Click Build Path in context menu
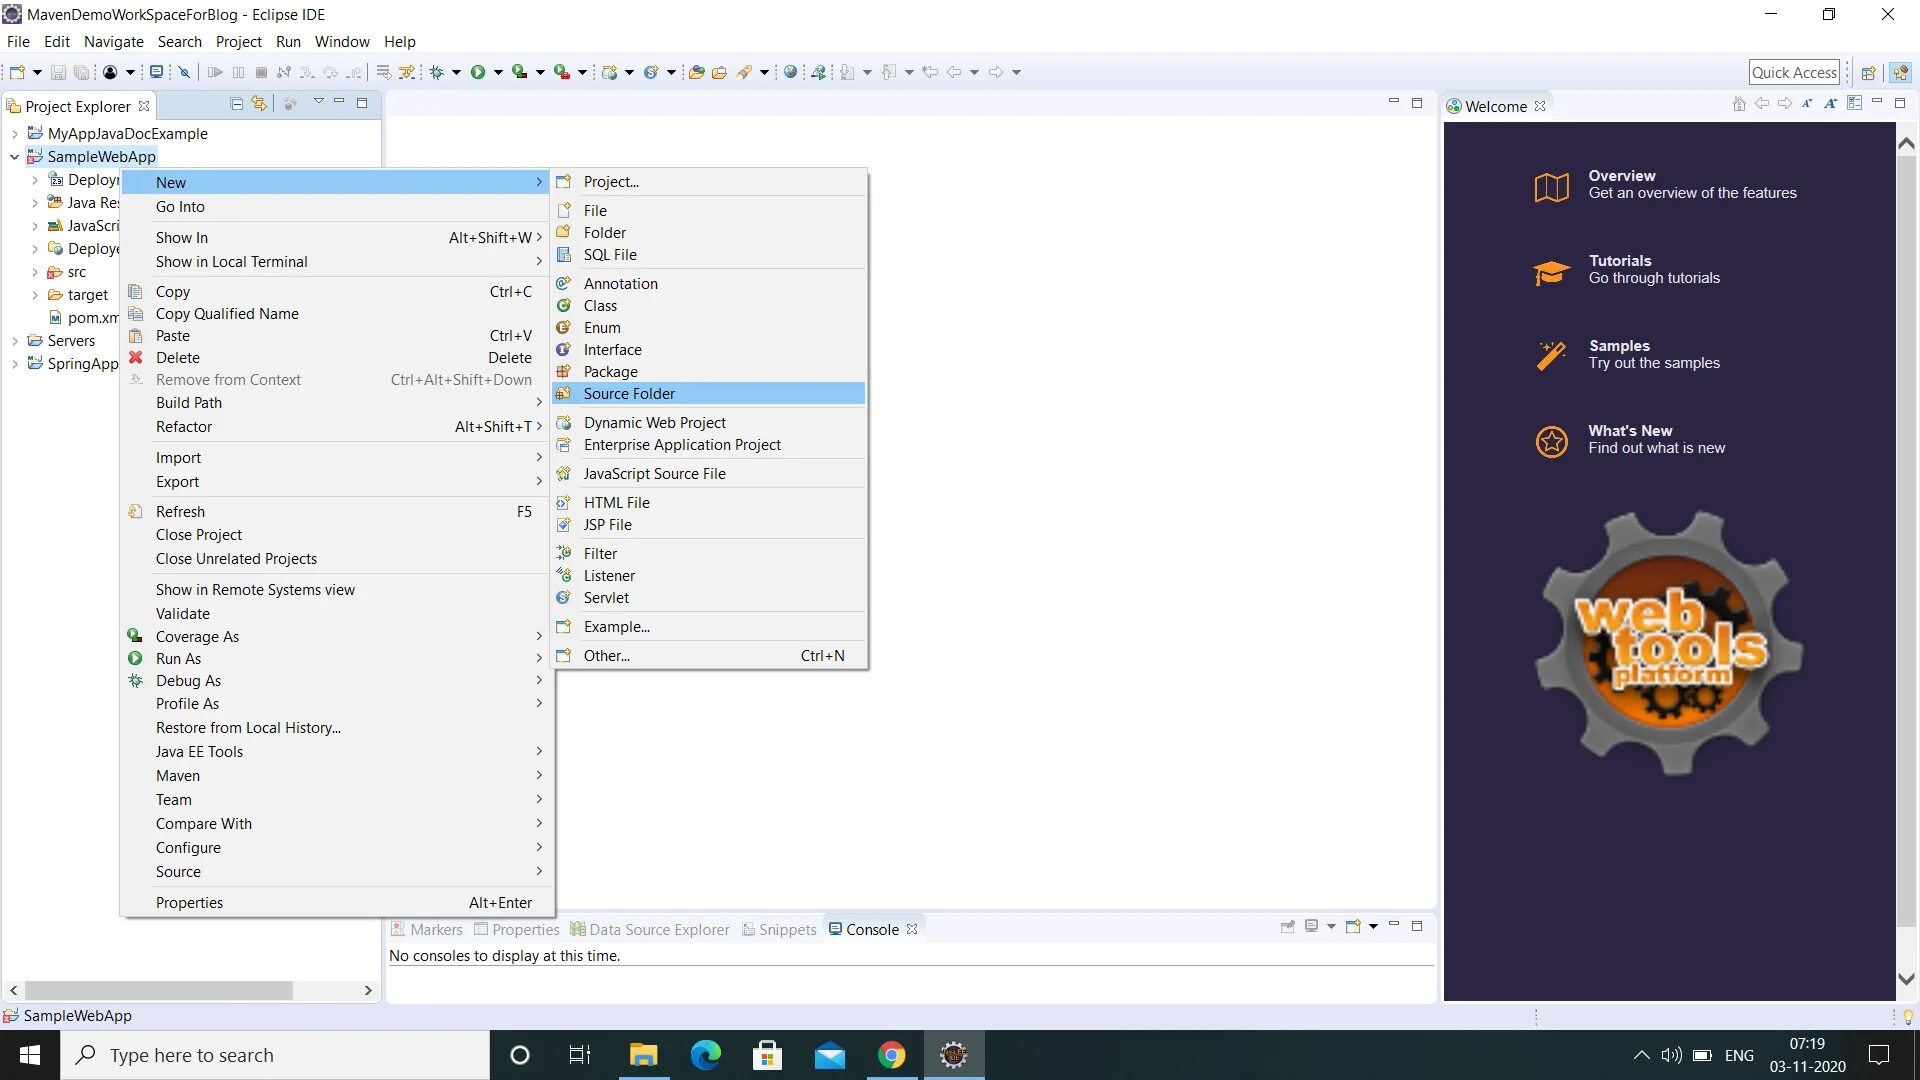Viewport: 1920px width, 1080px height. (336, 403)
